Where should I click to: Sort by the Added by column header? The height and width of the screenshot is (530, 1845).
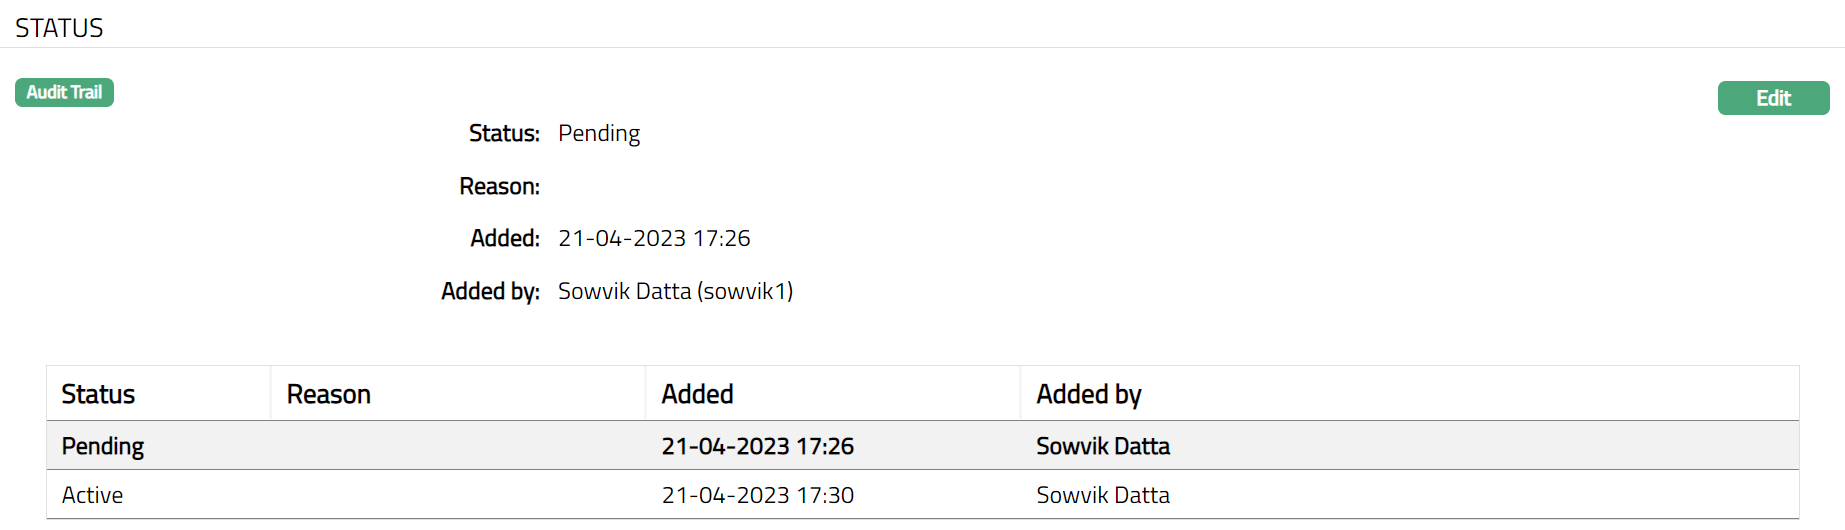click(1088, 395)
